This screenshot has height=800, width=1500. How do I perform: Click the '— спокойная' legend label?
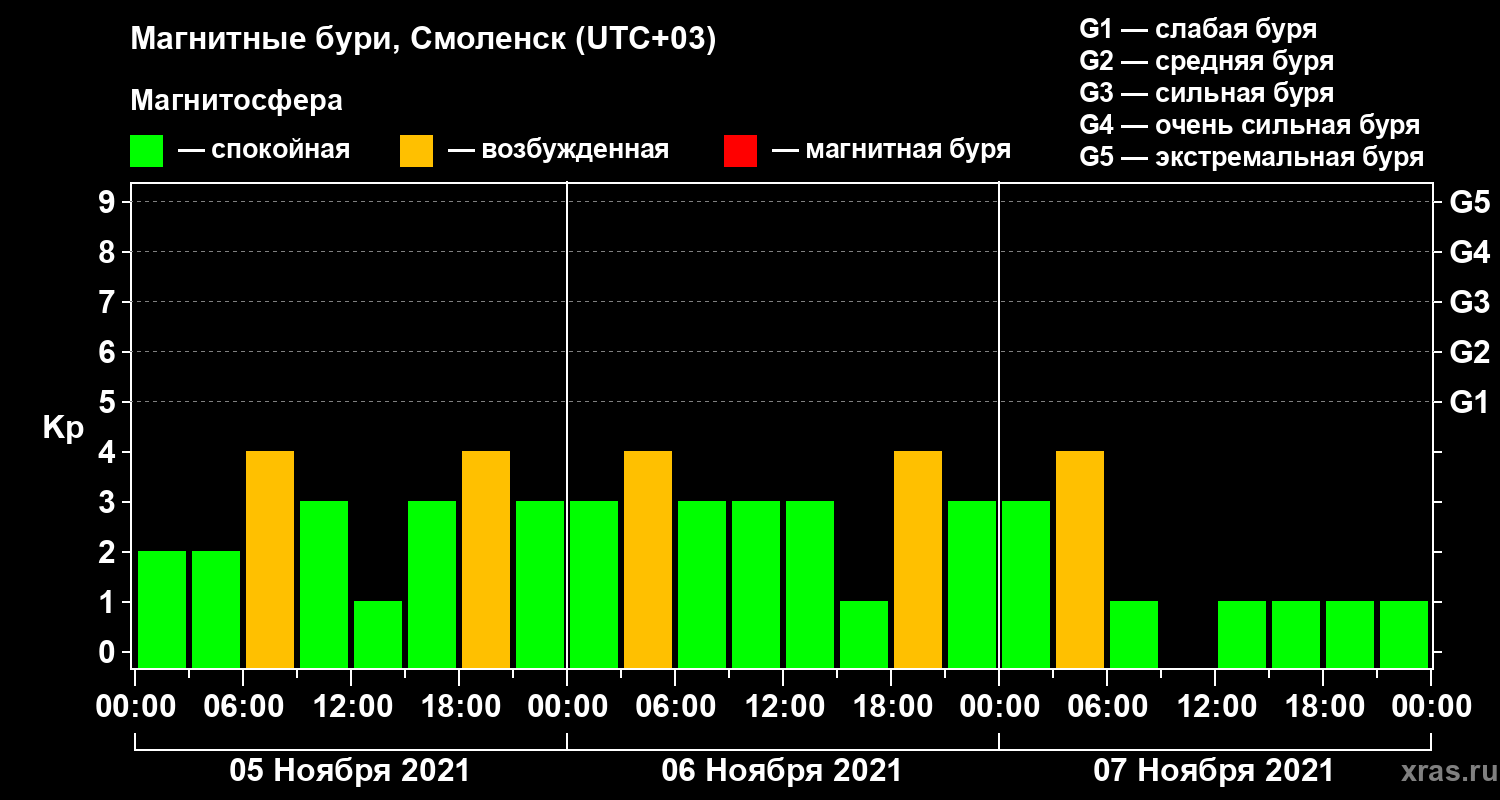[264, 151]
